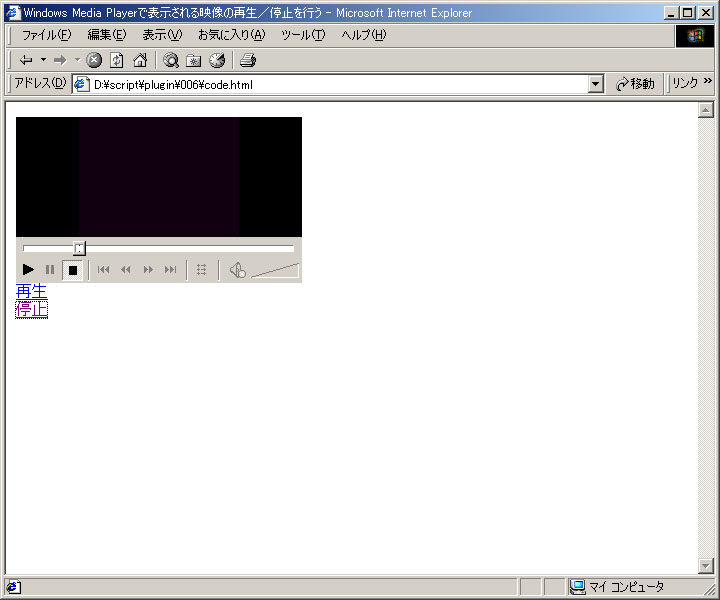Open the Favorites folder toolbar icon
This screenshot has width=720, height=600.
193,60
